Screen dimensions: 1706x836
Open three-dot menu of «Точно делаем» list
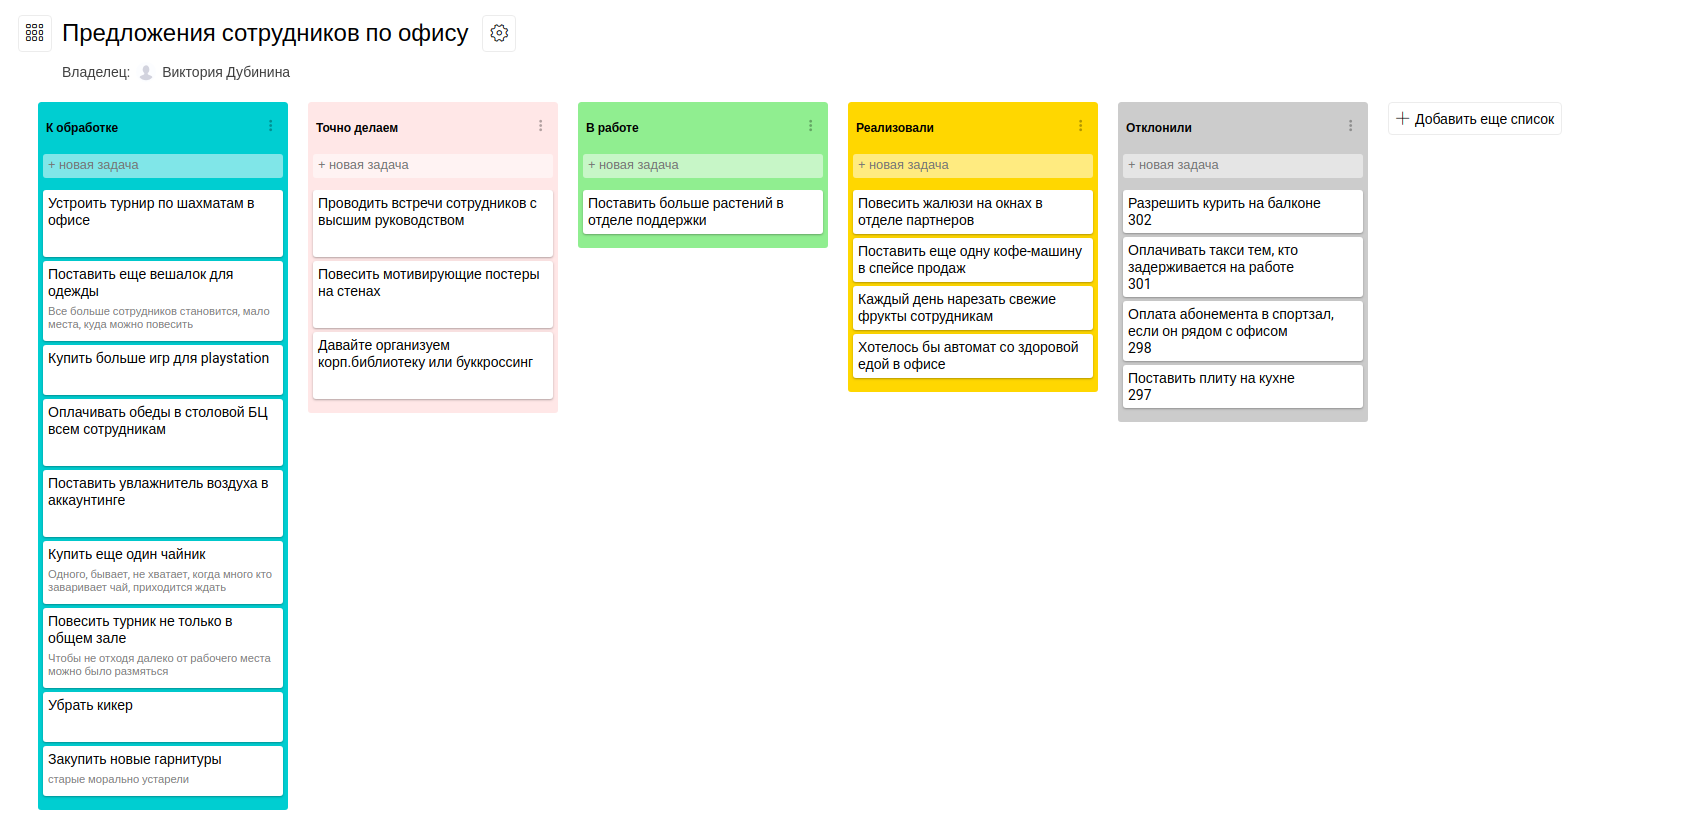click(540, 126)
